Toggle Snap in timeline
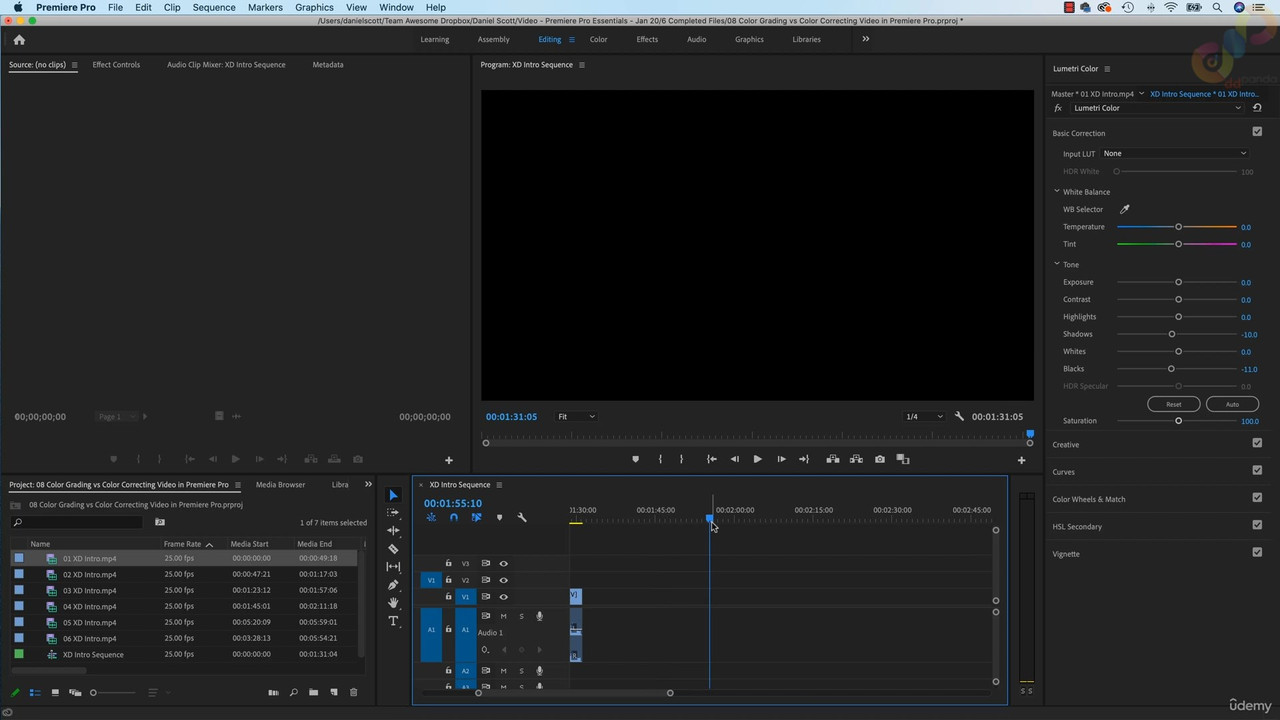1280x720 pixels. [x=453, y=517]
